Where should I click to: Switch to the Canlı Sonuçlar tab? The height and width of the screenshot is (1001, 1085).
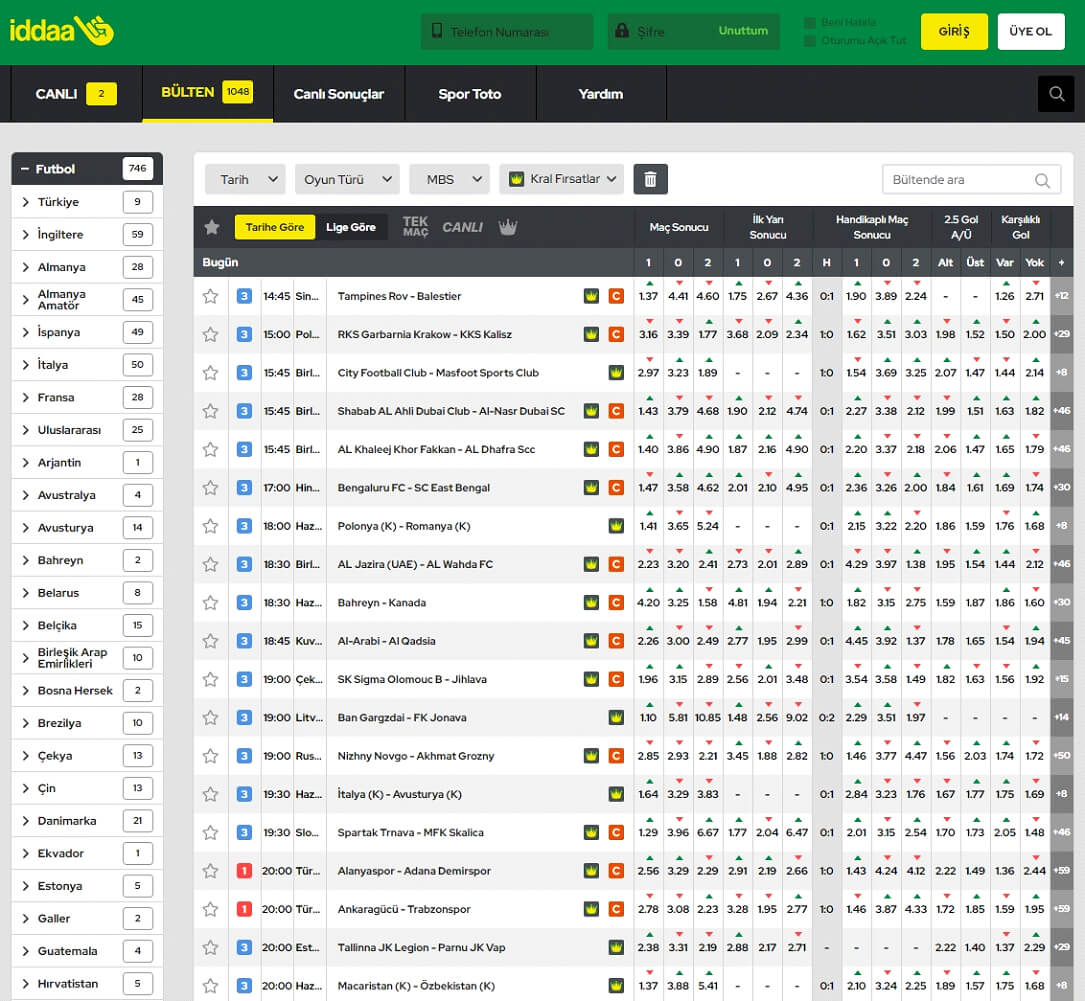pyautogui.click(x=338, y=94)
